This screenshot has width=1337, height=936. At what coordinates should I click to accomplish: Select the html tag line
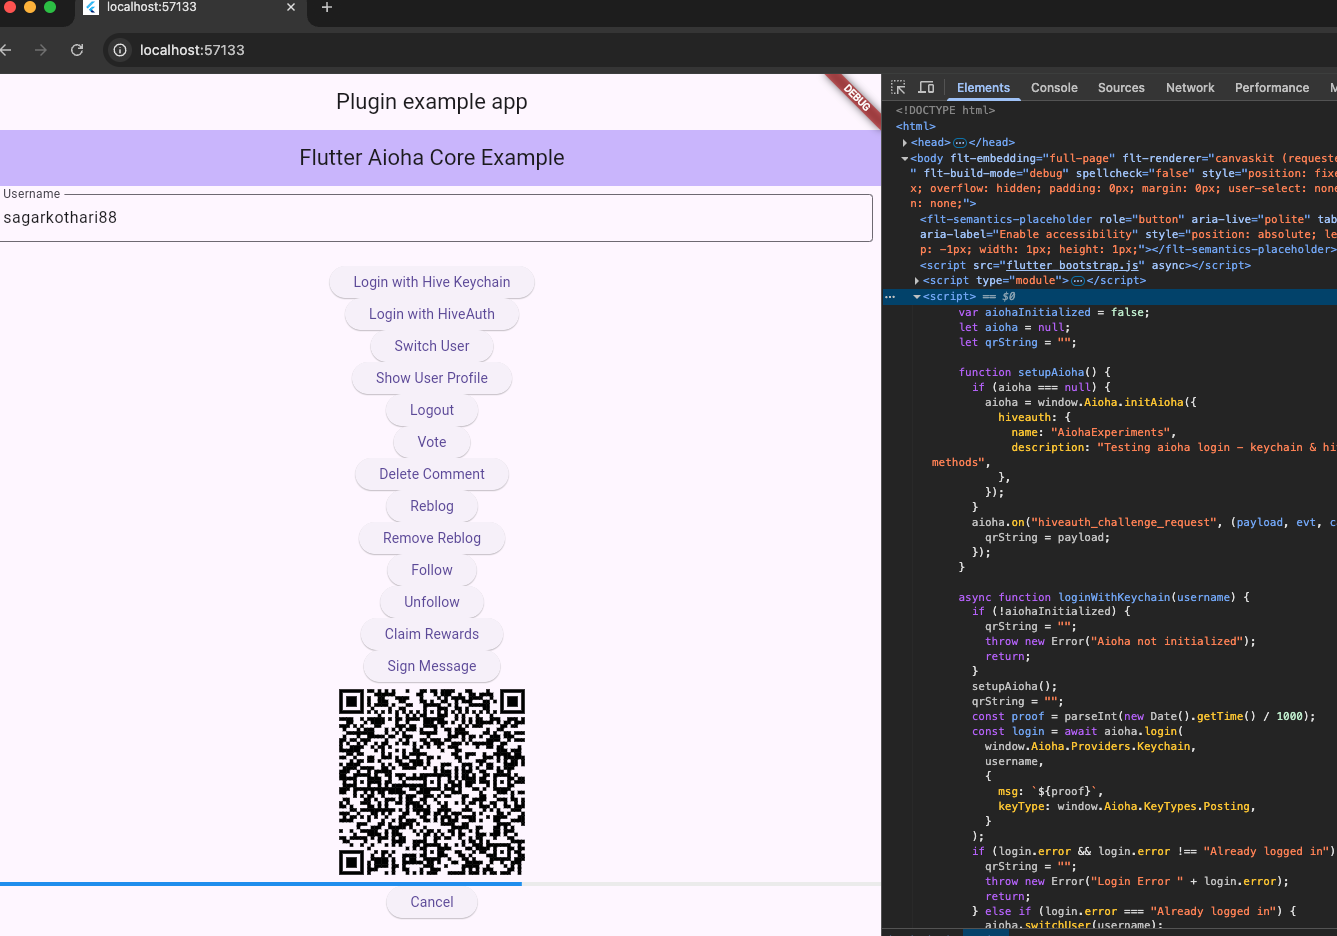(916, 127)
